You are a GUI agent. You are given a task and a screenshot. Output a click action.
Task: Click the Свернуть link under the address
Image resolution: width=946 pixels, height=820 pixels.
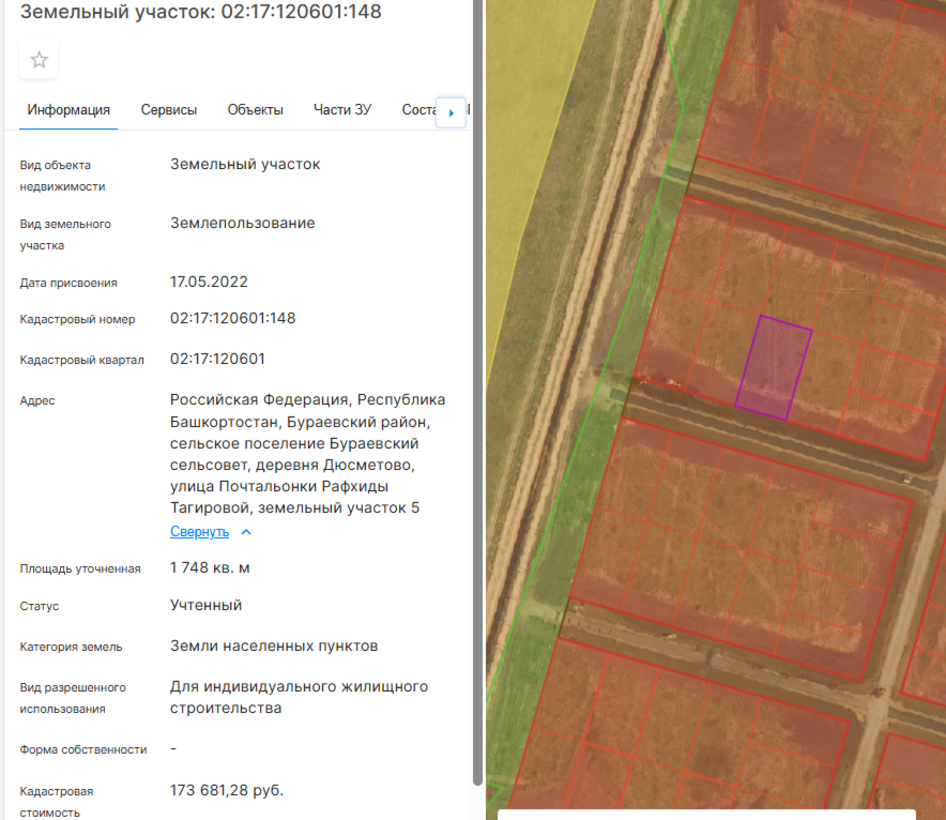(x=199, y=532)
